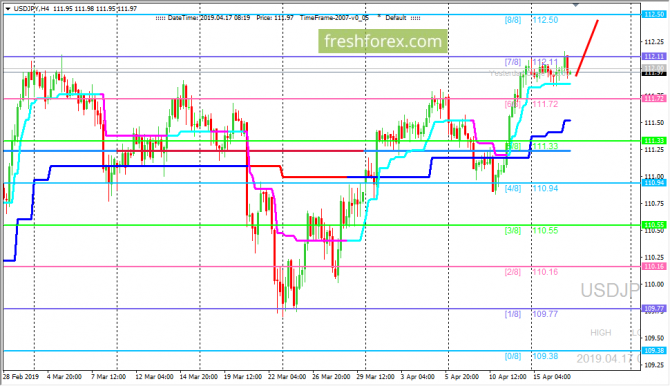Select the 110.94 blue price tag
The height and width of the screenshot is (386, 670).
coord(654,183)
